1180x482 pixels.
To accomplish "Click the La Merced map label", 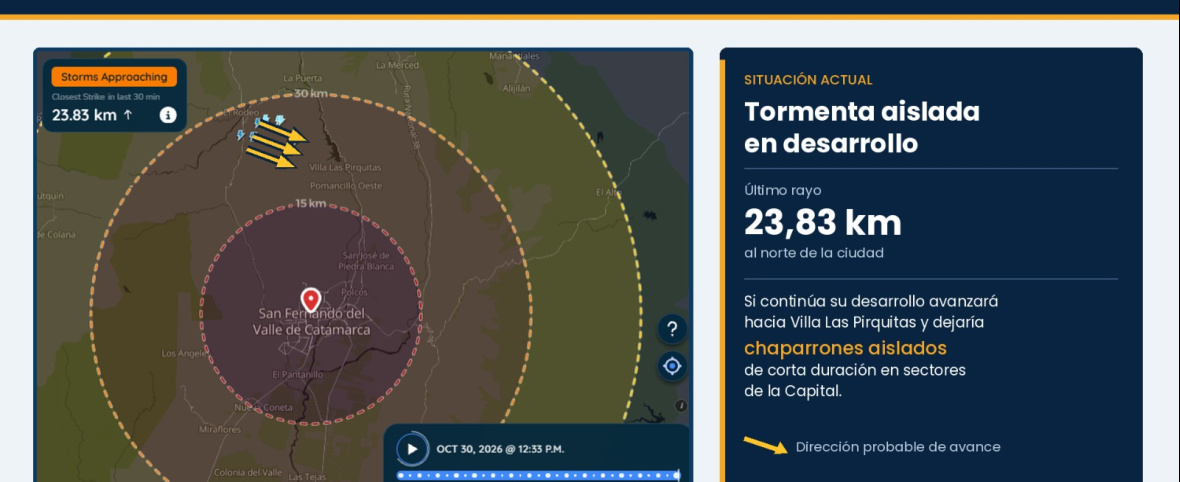I will click(x=397, y=66).
